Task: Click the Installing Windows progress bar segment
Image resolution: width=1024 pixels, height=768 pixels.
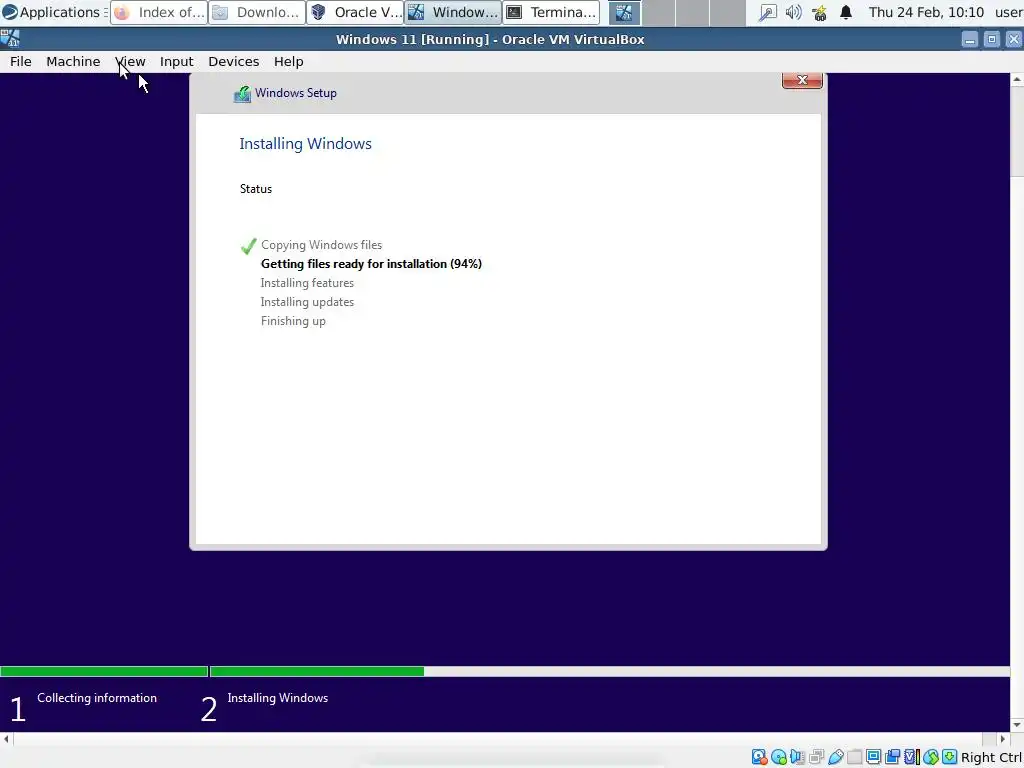Action: [610, 671]
